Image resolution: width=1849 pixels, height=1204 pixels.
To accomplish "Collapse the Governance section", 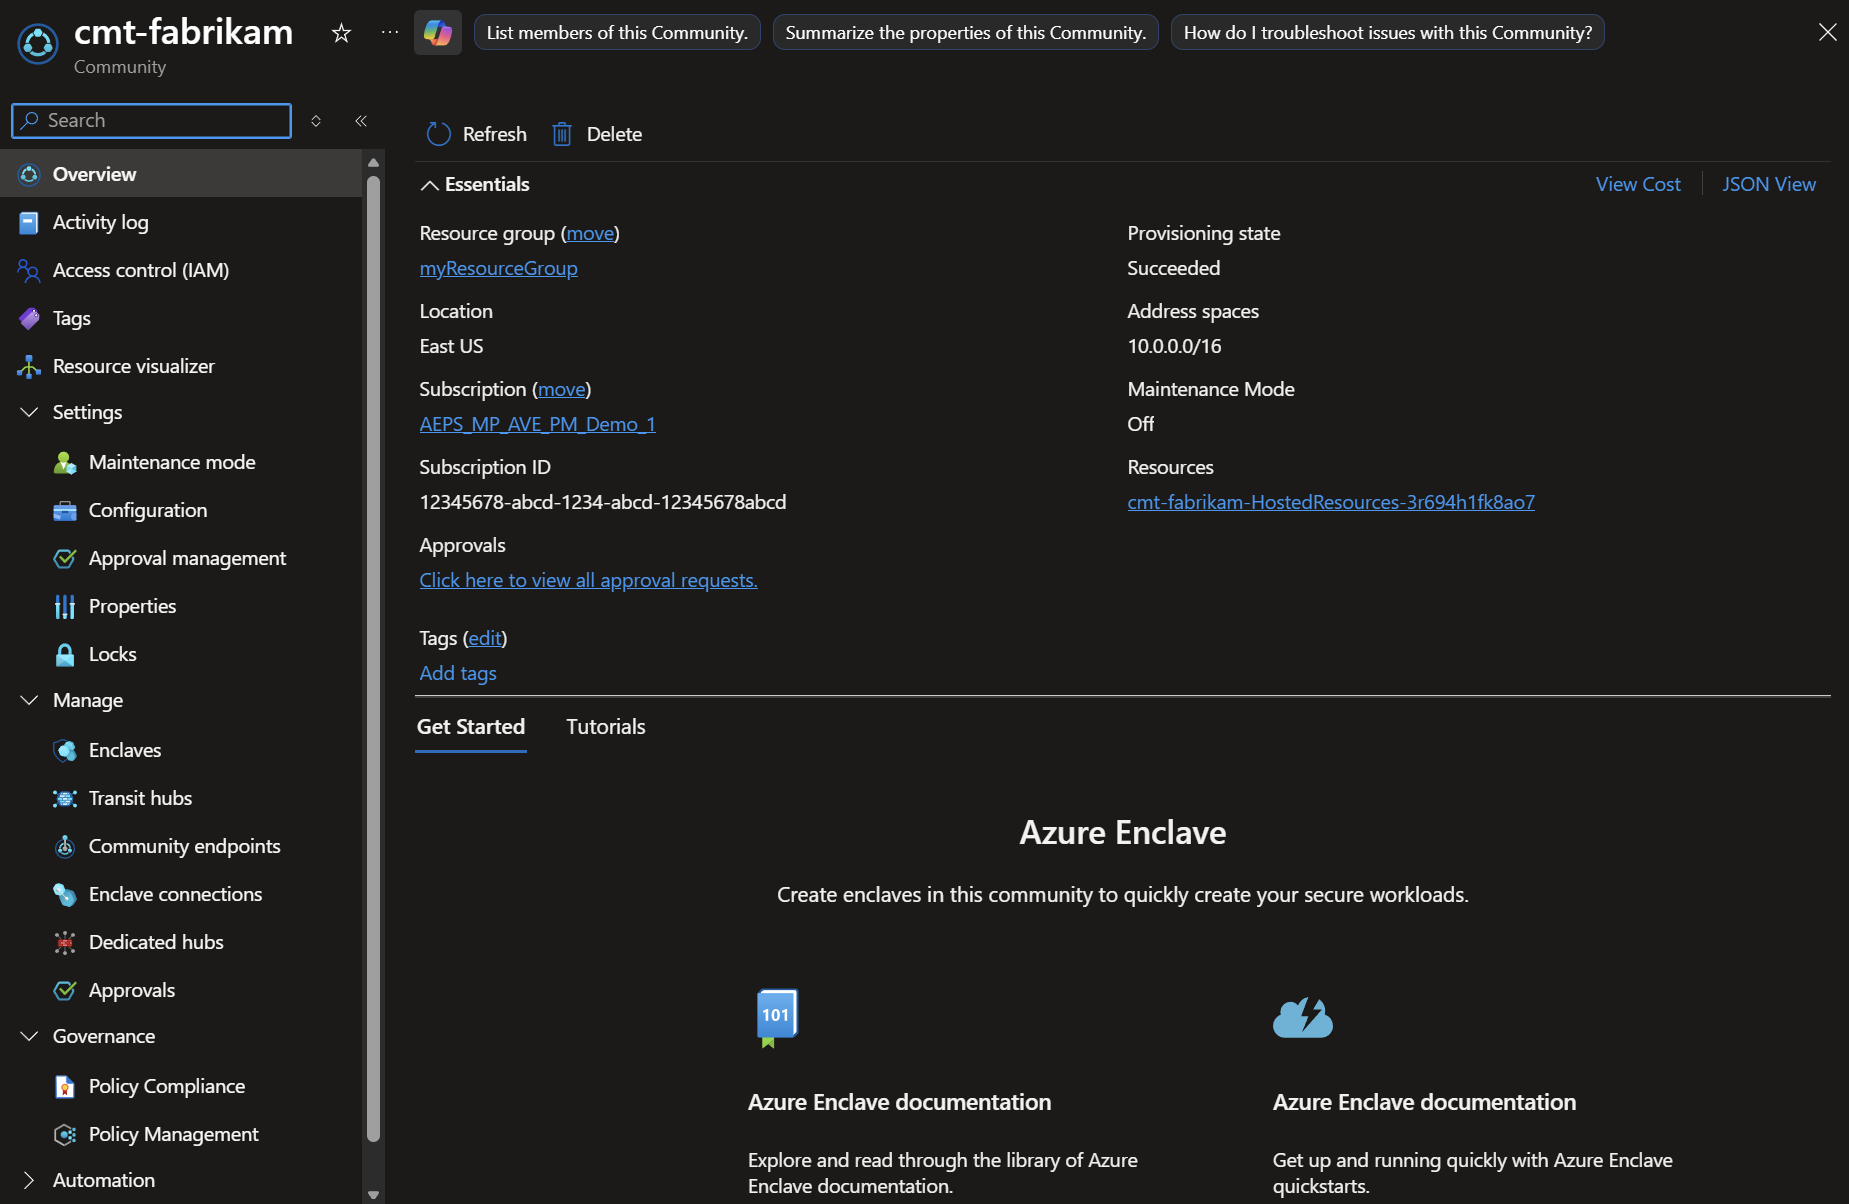I will pos(29,1036).
